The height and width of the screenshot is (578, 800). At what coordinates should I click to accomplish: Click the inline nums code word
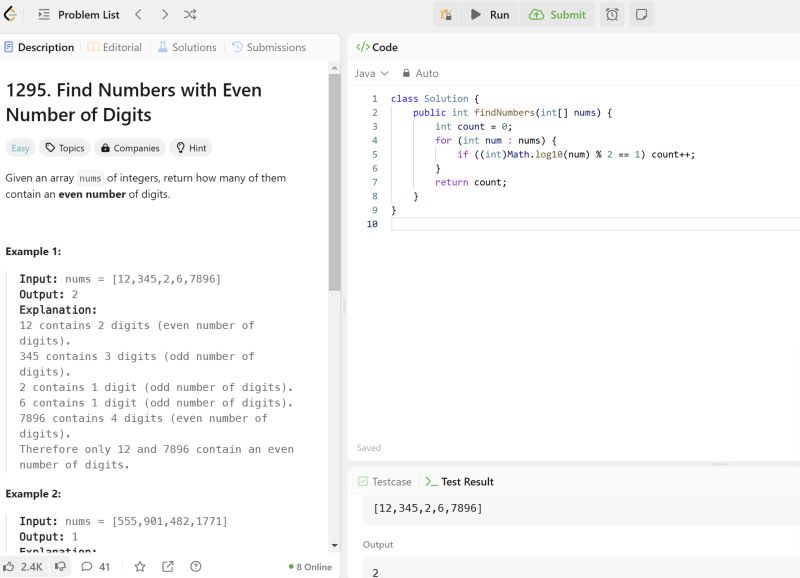(90, 178)
